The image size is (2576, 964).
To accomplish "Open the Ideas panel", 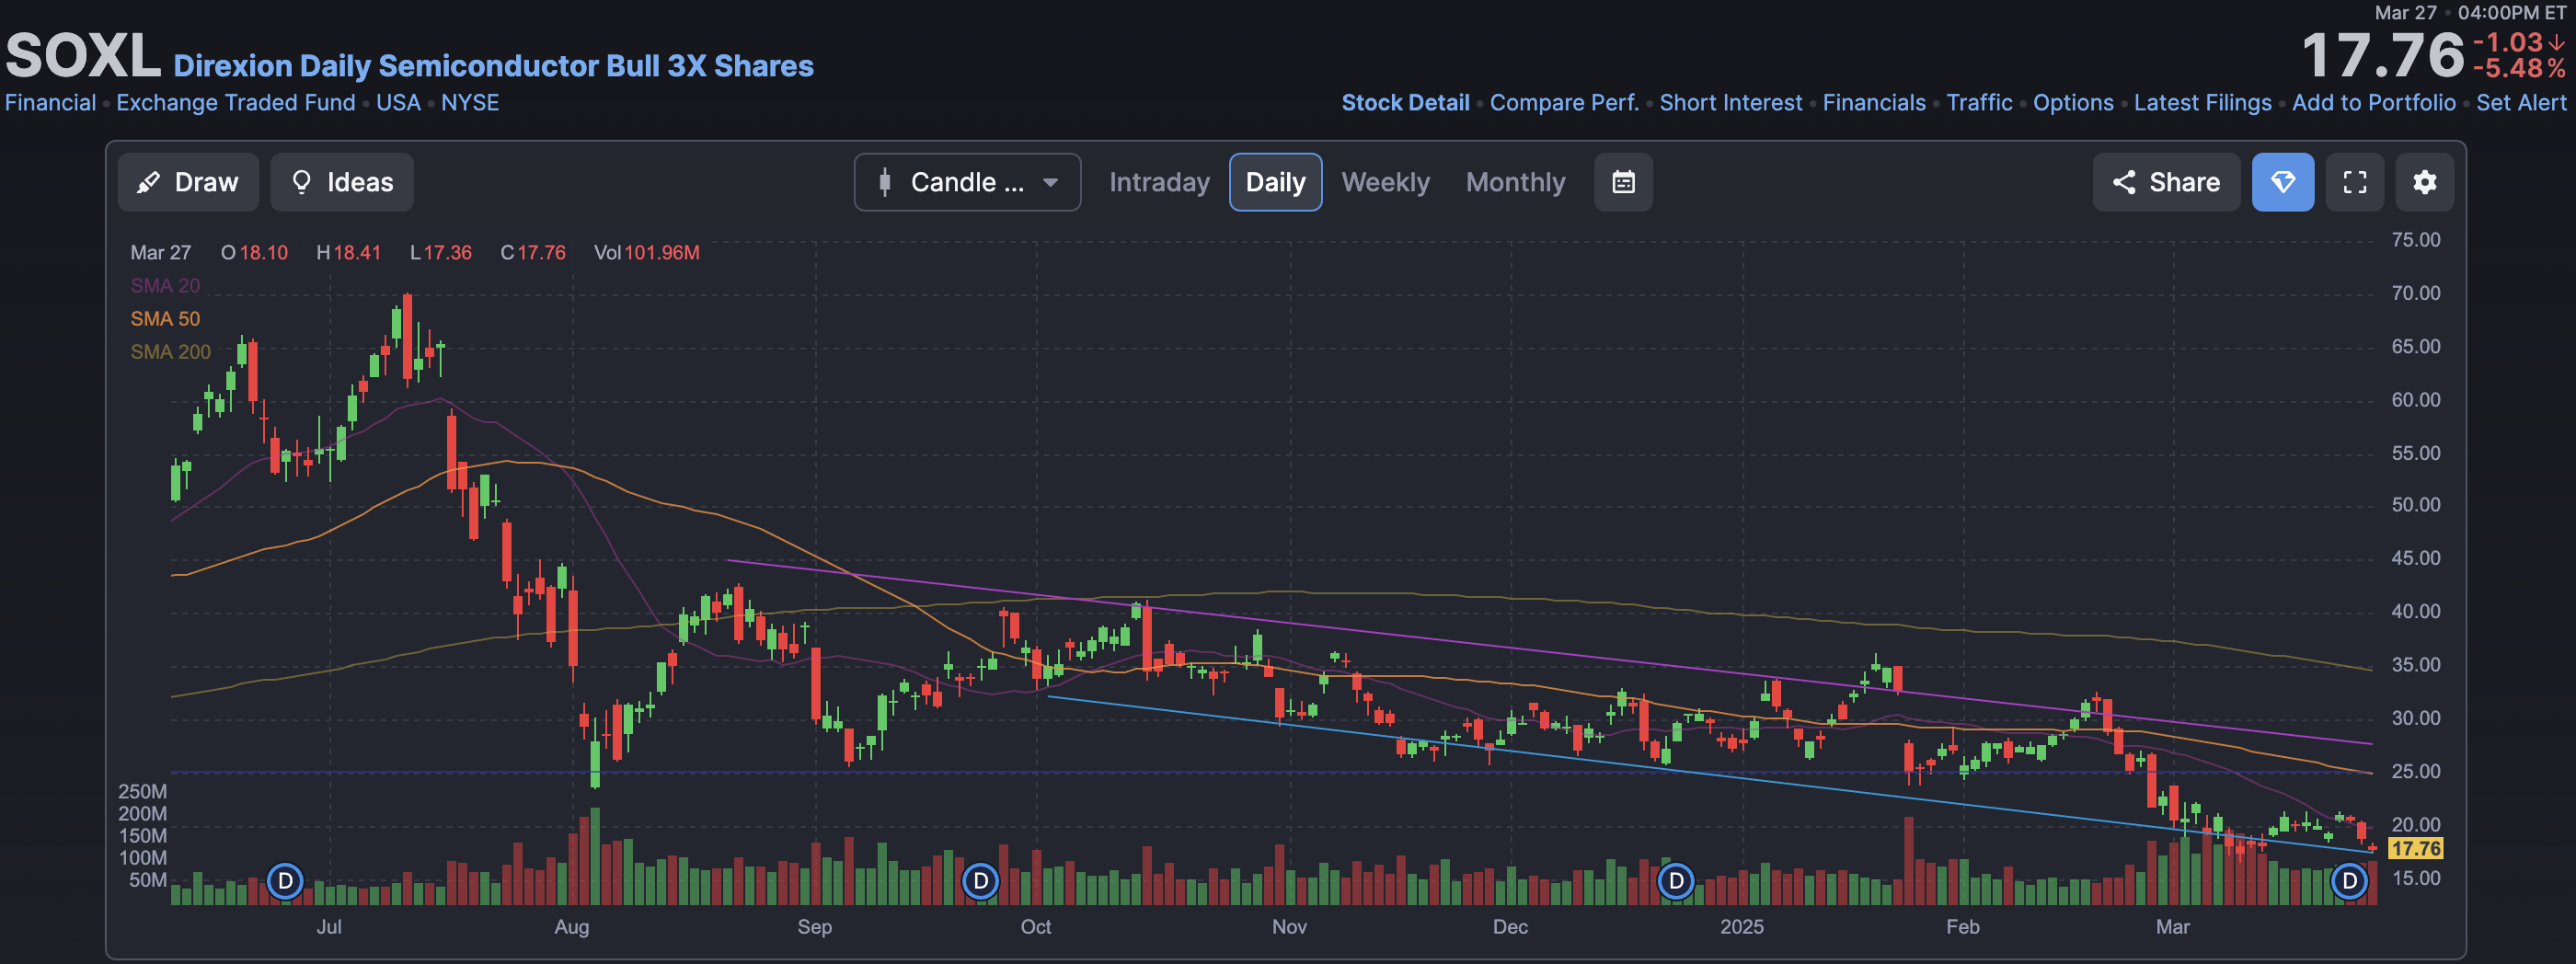I will coord(342,182).
